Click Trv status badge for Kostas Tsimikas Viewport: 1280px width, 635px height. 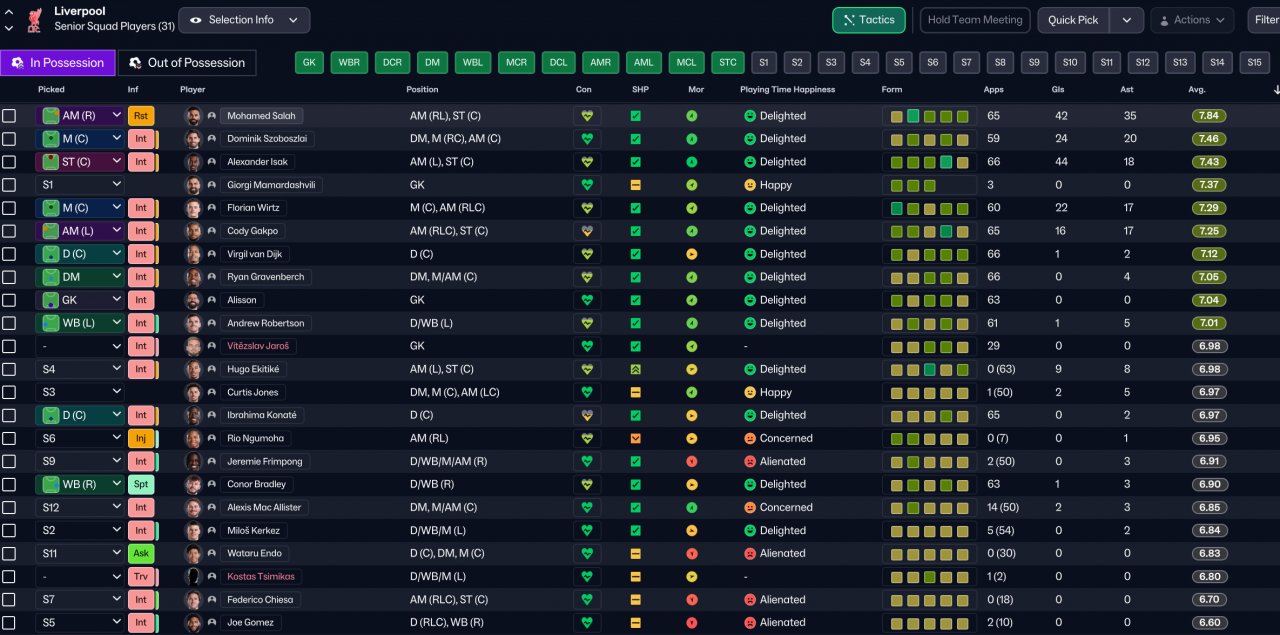(x=141, y=576)
